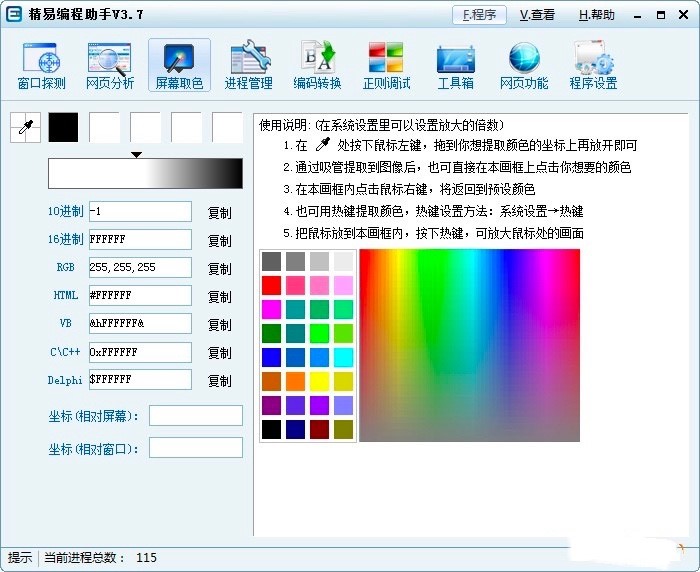
Task: Select the olive palette swatch
Action: [x=343, y=430]
